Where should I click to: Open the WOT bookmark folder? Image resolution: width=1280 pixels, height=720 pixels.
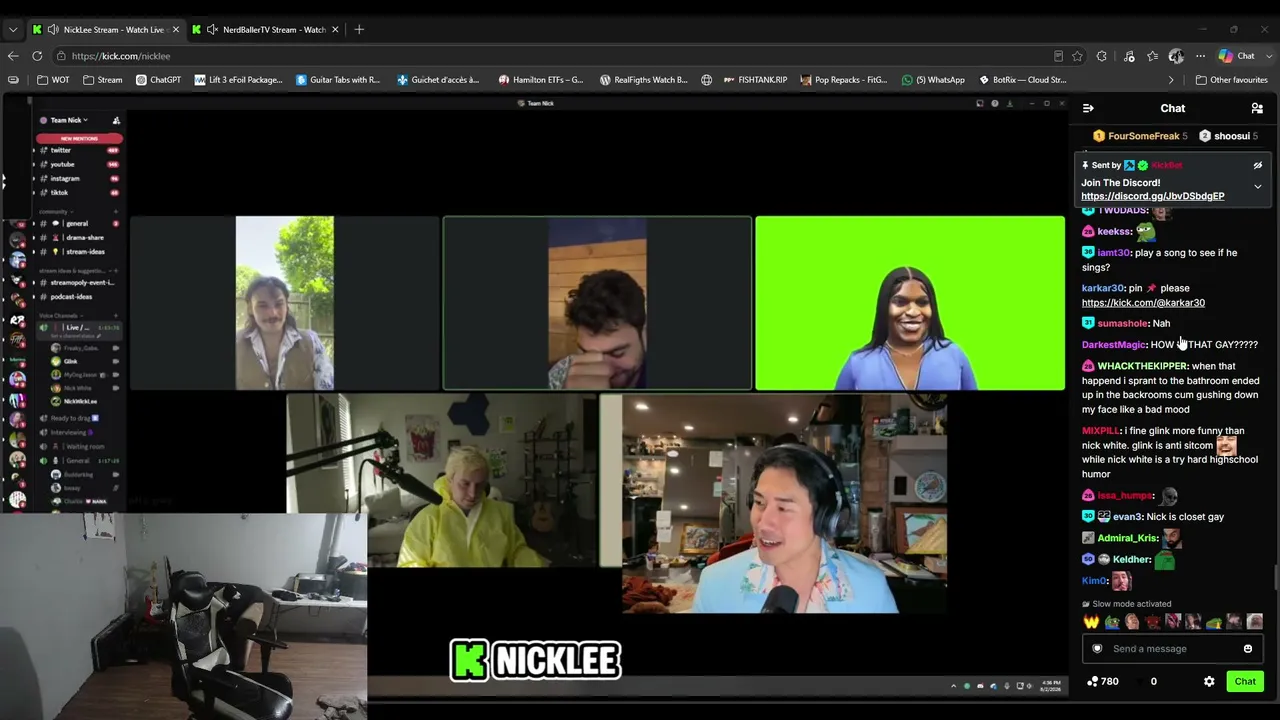click(x=54, y=80)
